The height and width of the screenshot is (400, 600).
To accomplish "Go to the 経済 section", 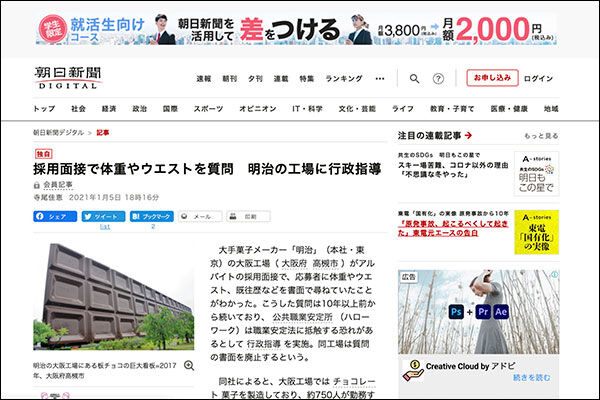I will pos(109,109).
